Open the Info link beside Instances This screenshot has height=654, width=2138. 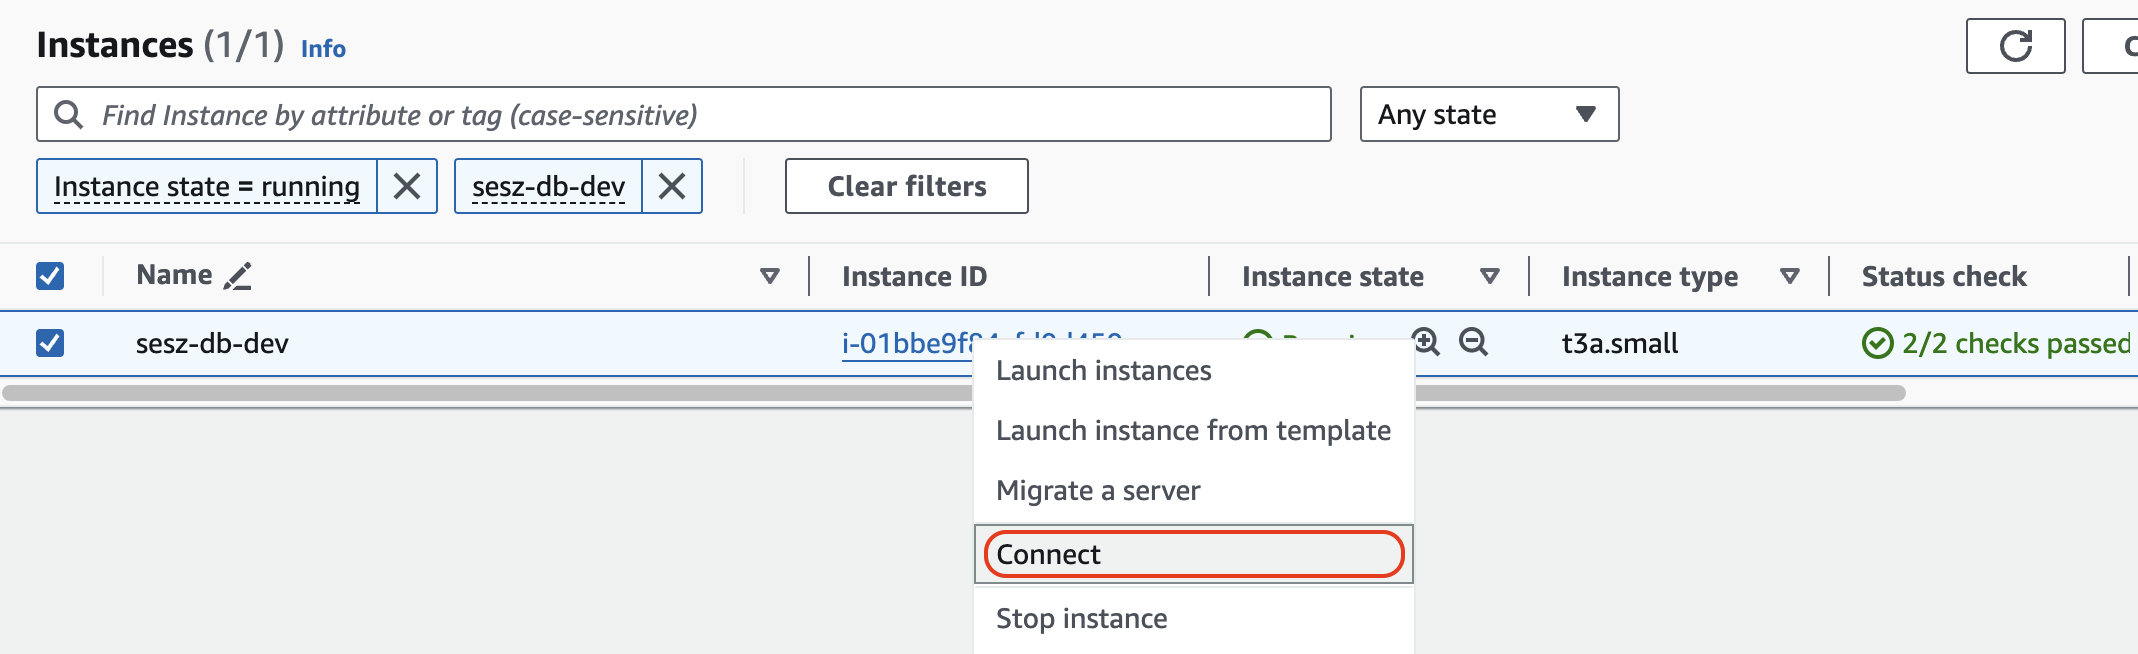pyautogui.click(x=323, y=49)
